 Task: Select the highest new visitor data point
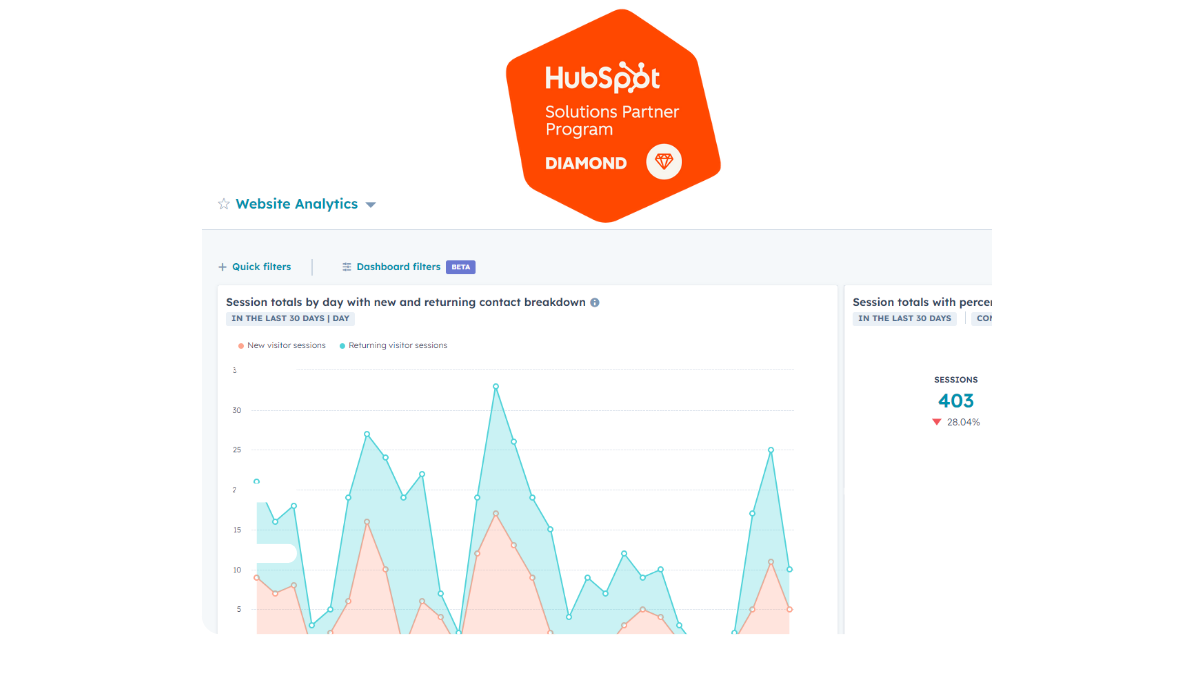[x=495, y=514]
